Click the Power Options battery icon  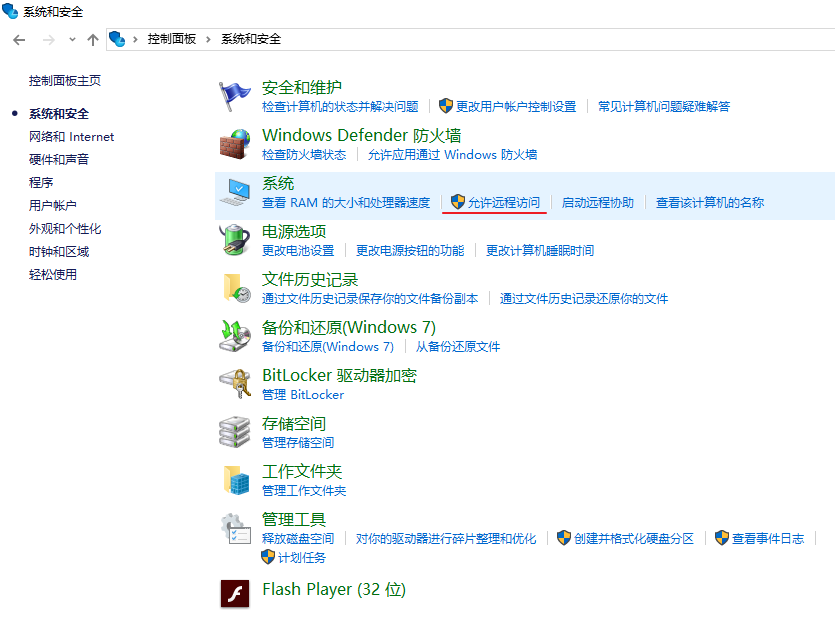234,240
